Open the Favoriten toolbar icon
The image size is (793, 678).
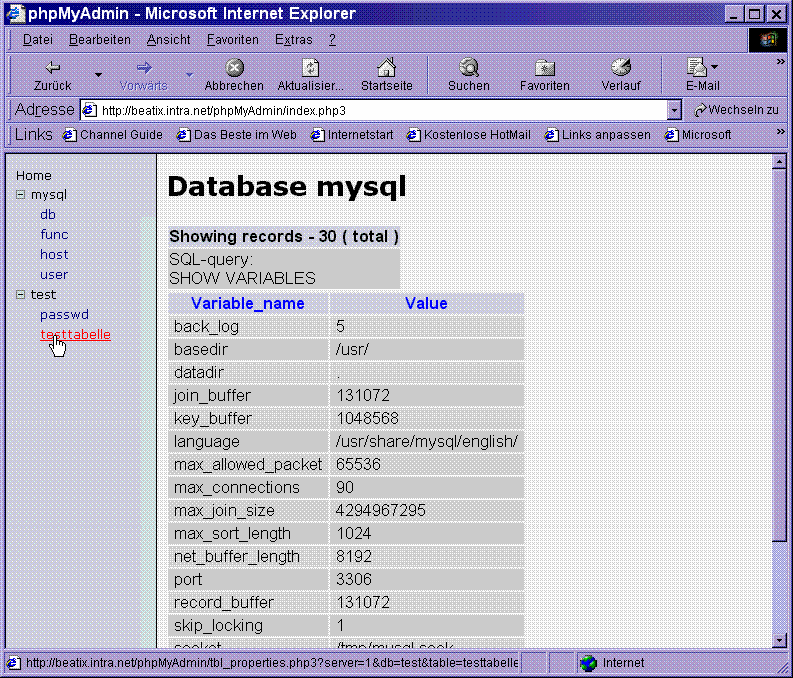coord(544,68)
